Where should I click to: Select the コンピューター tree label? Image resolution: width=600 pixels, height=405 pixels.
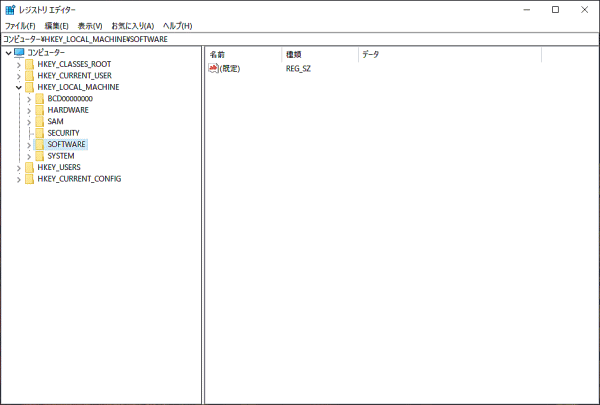(46, 52)
